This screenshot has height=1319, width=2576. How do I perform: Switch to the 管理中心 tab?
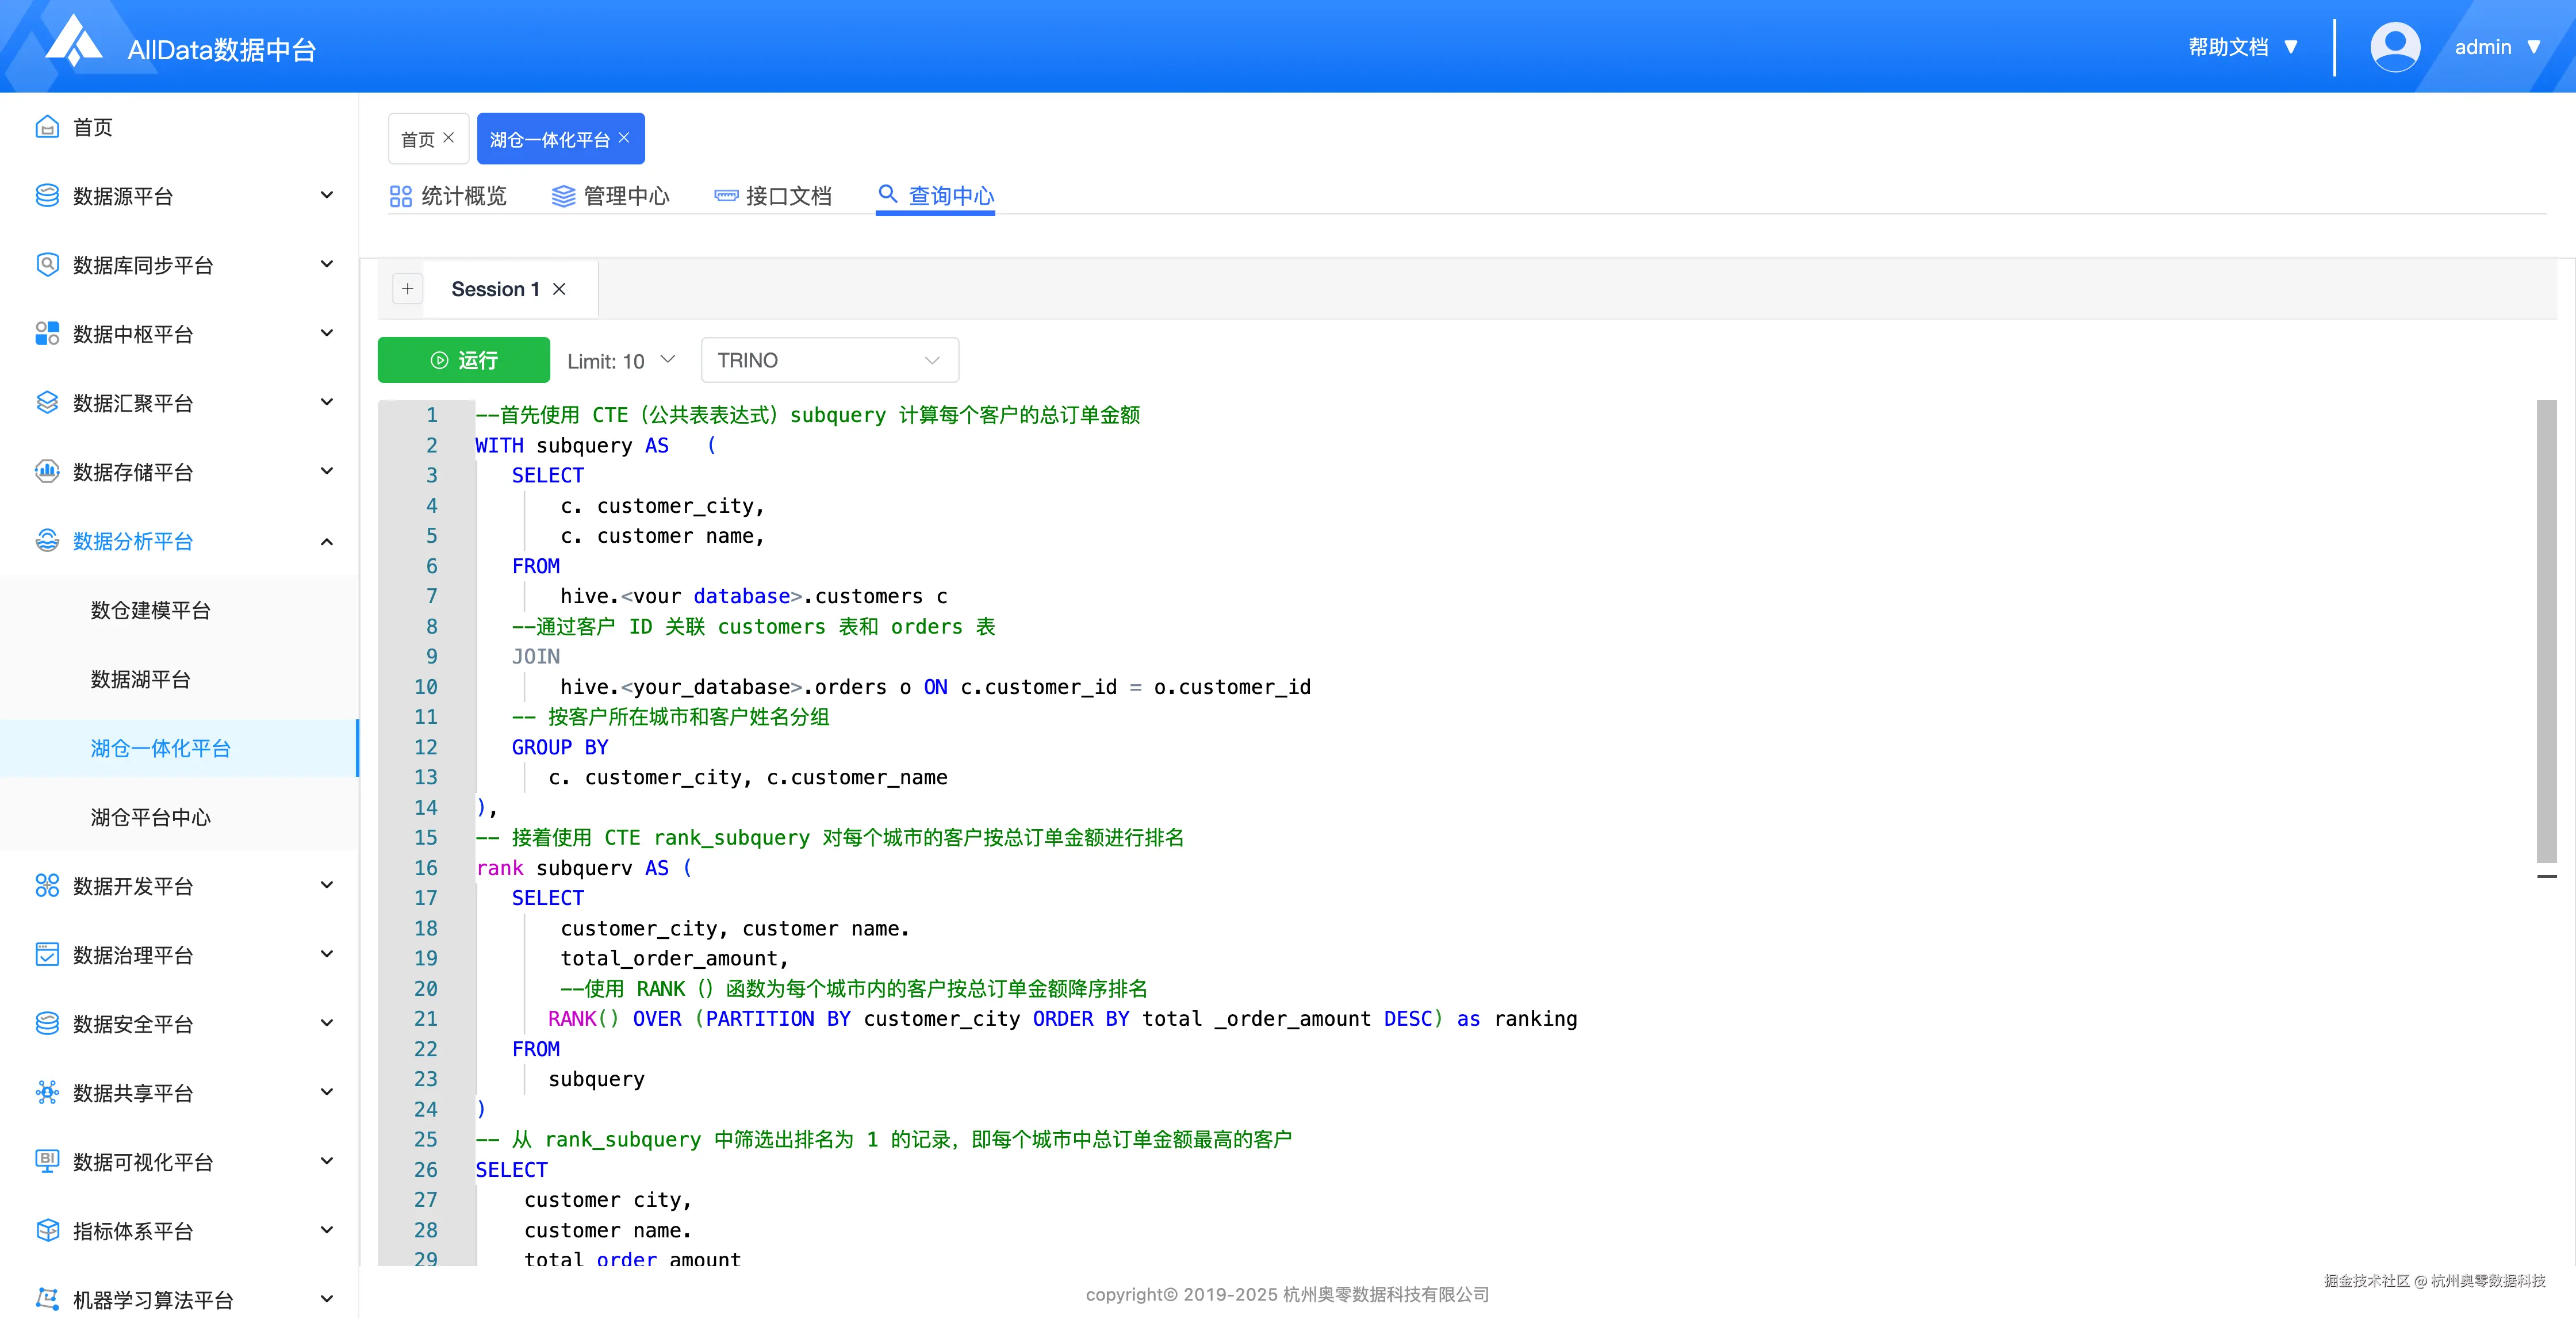tap(611, 196)
